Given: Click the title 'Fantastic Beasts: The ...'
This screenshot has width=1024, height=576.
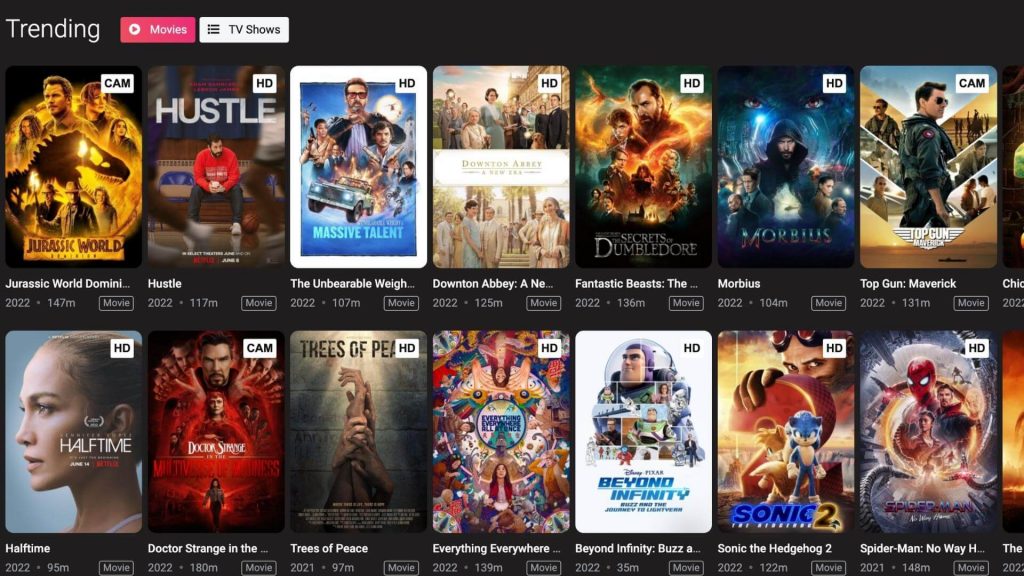Looking at the screenshot, I should pyautogui.click(x=636, y=283).
